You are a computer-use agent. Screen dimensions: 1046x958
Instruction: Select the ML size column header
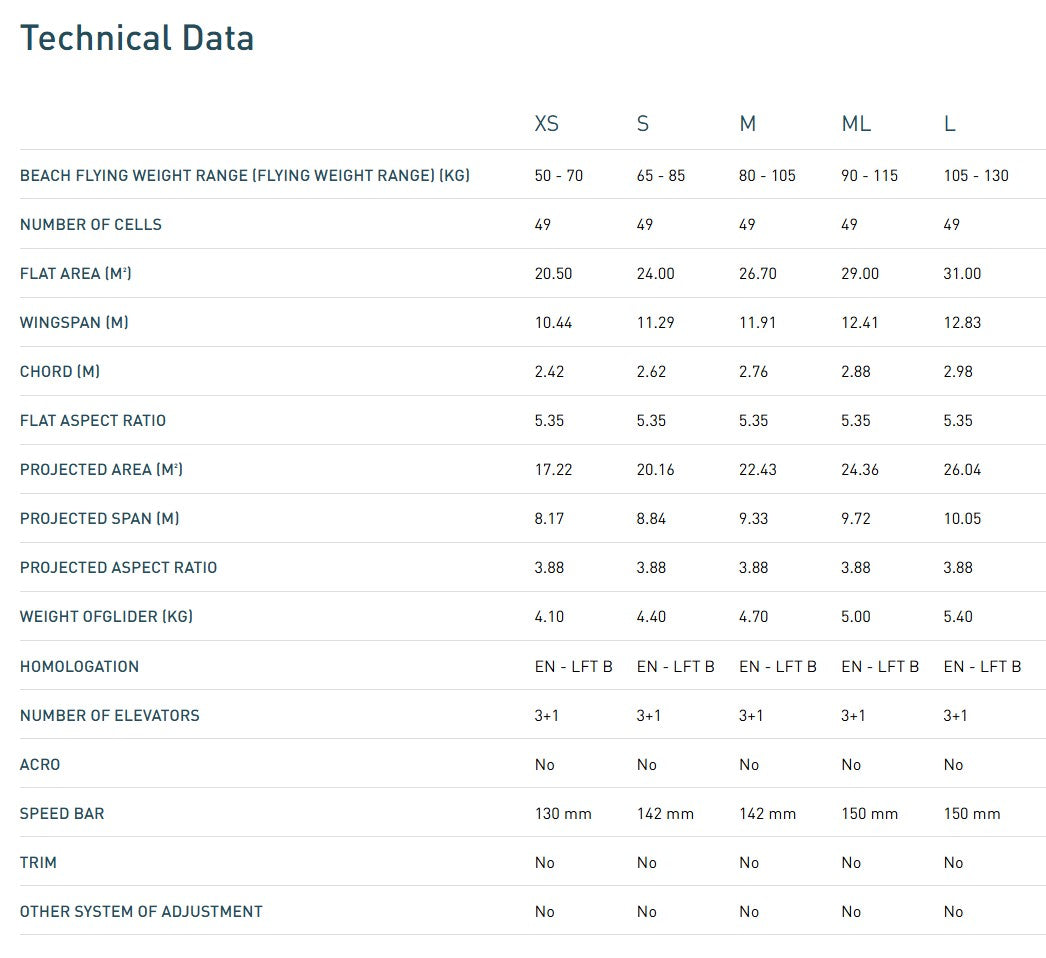tap(856, 124)
